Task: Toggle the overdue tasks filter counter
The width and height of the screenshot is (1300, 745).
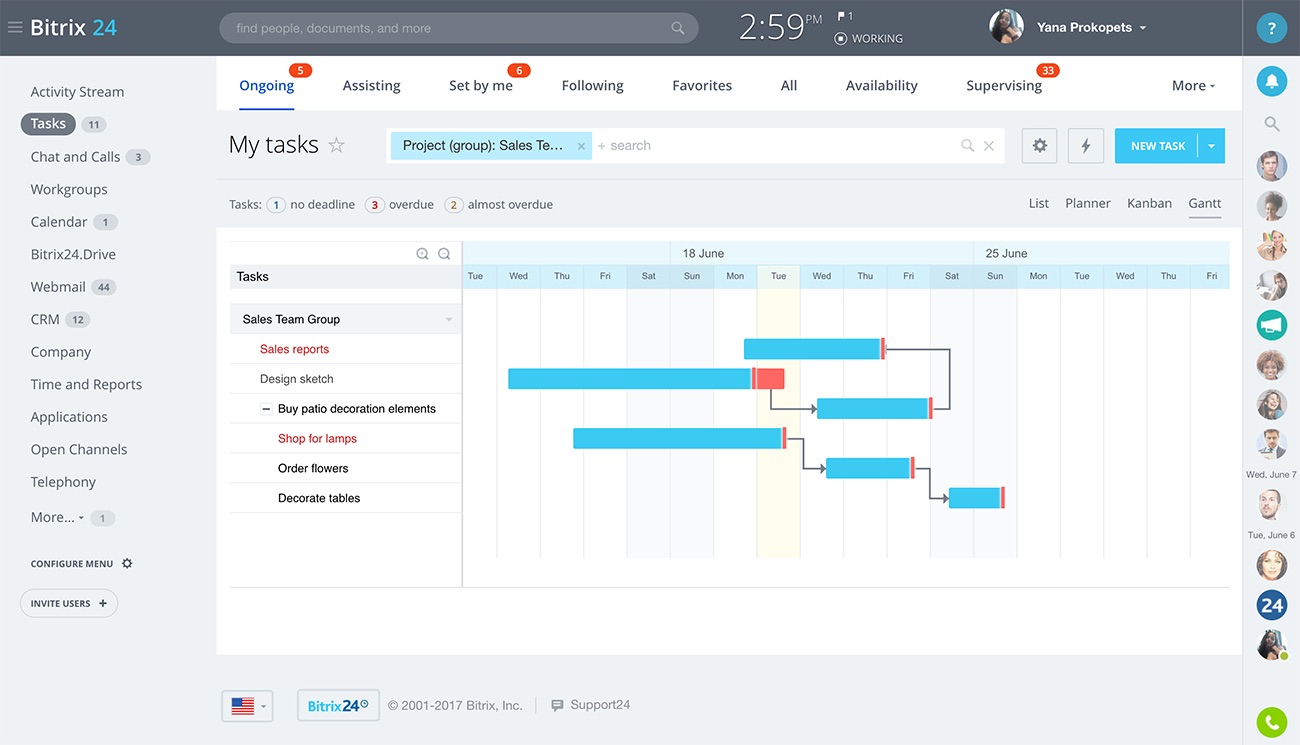Action: tap(375, 205)
